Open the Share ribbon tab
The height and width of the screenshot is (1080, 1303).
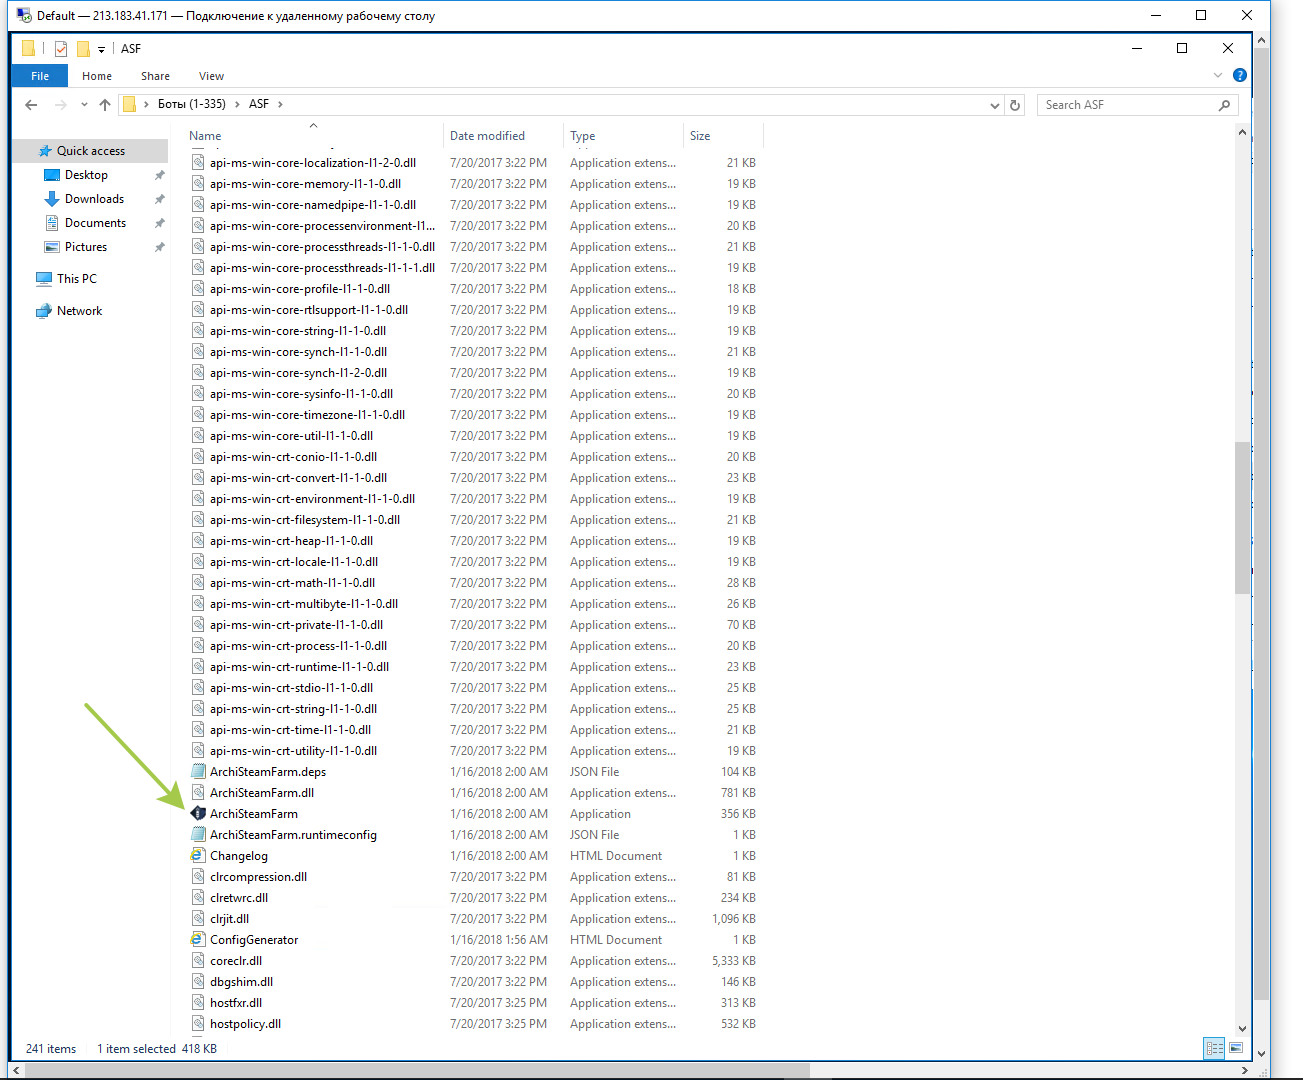click(x=155, y=76)
